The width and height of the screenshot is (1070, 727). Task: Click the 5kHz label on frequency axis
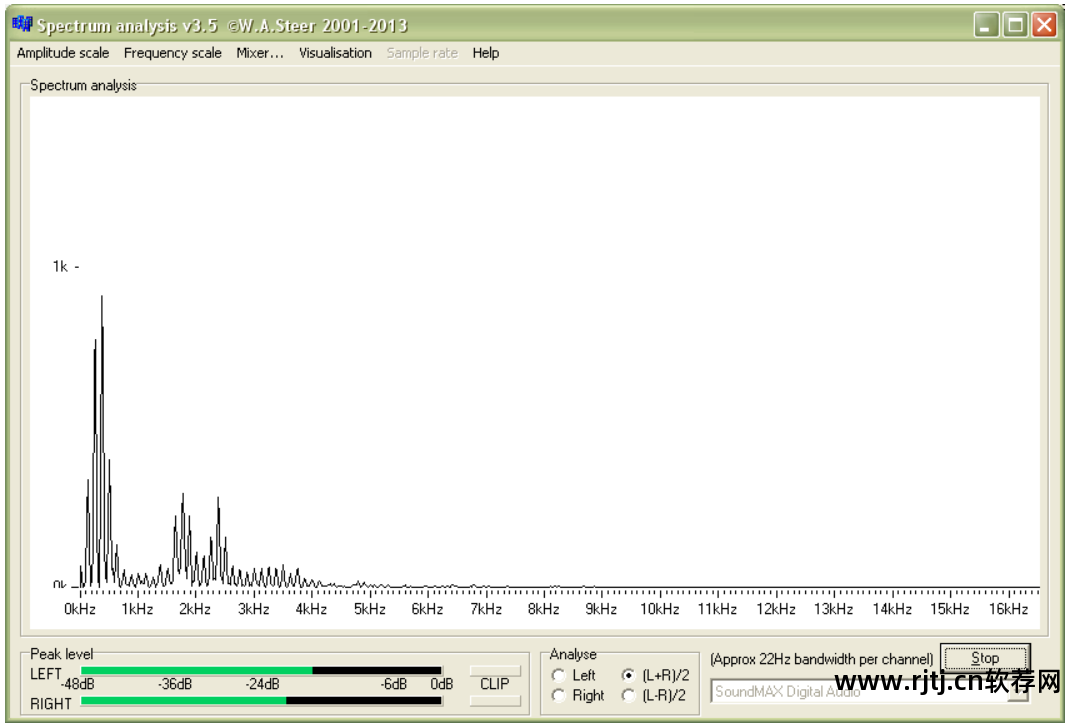coord(369,609)
